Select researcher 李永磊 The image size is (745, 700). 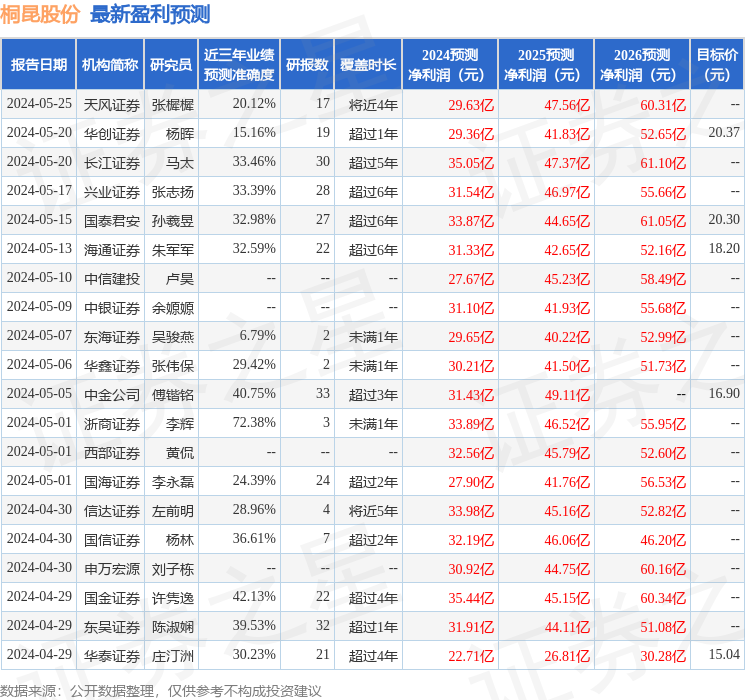[x=172, y=482]
